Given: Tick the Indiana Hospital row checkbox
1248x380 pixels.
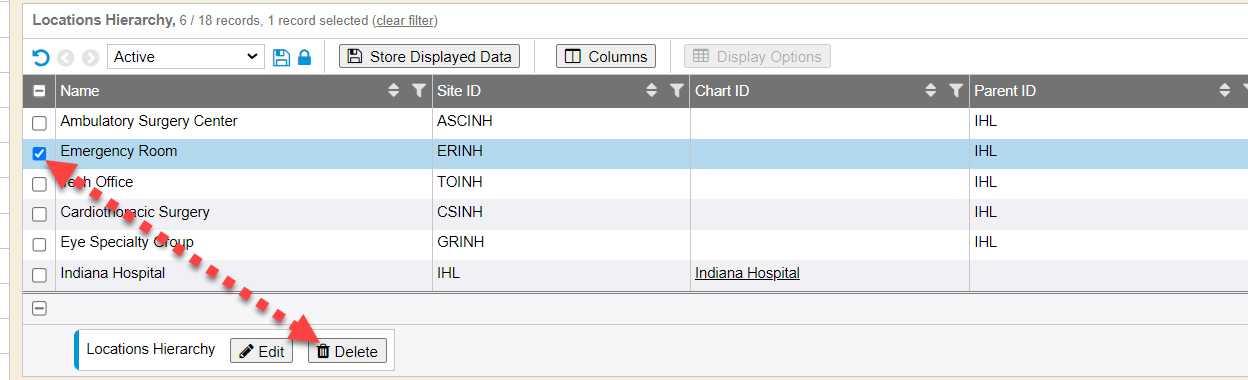Looking at the screenshot, I should [x=39, y=275].
